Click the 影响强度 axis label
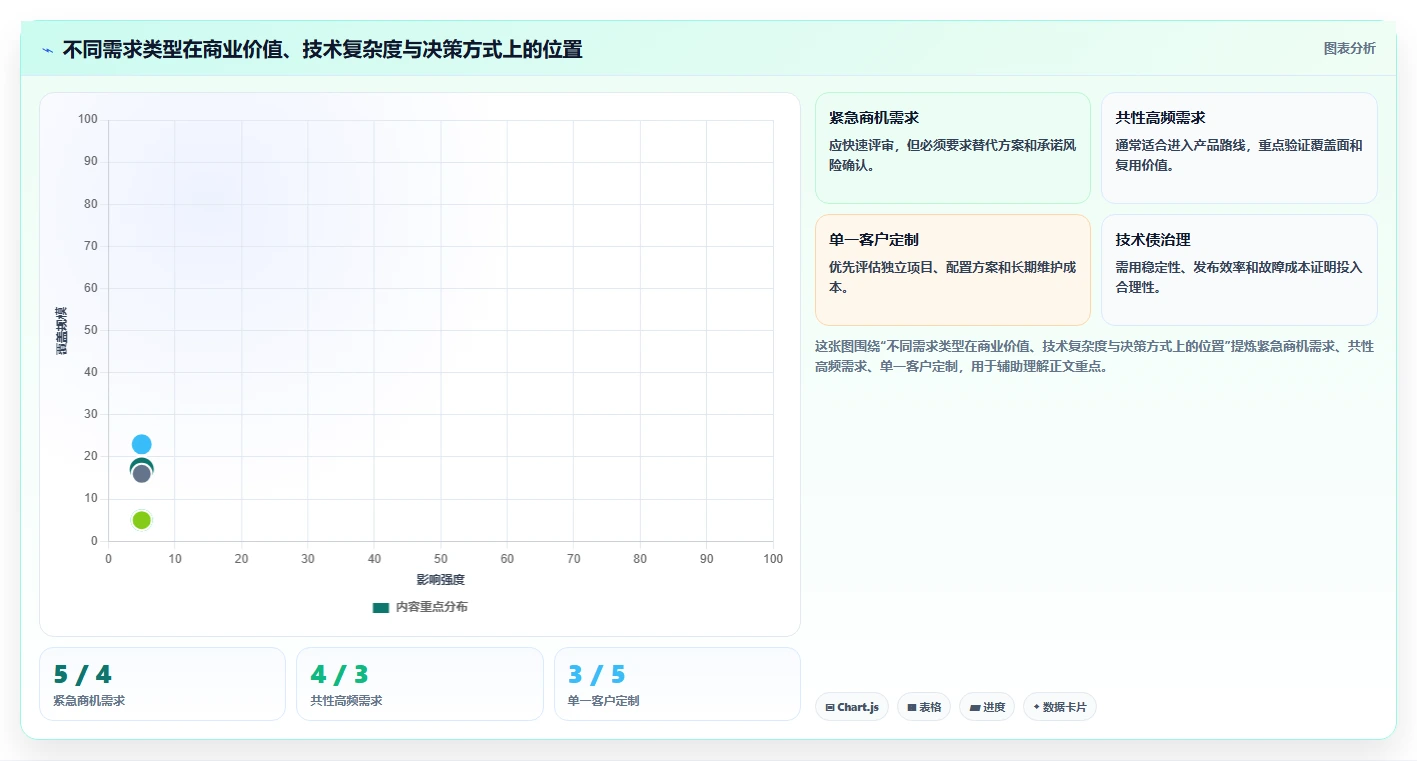The width and height of the screenshot is (1417, 761). tap(441, 580)
